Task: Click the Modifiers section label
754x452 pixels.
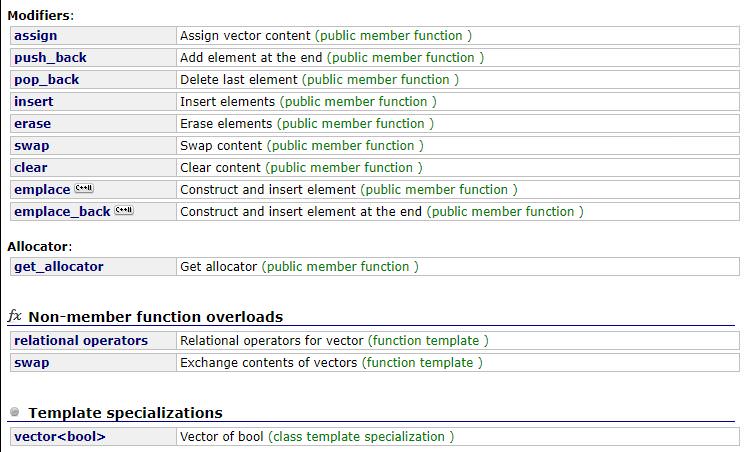Action: 40,15
